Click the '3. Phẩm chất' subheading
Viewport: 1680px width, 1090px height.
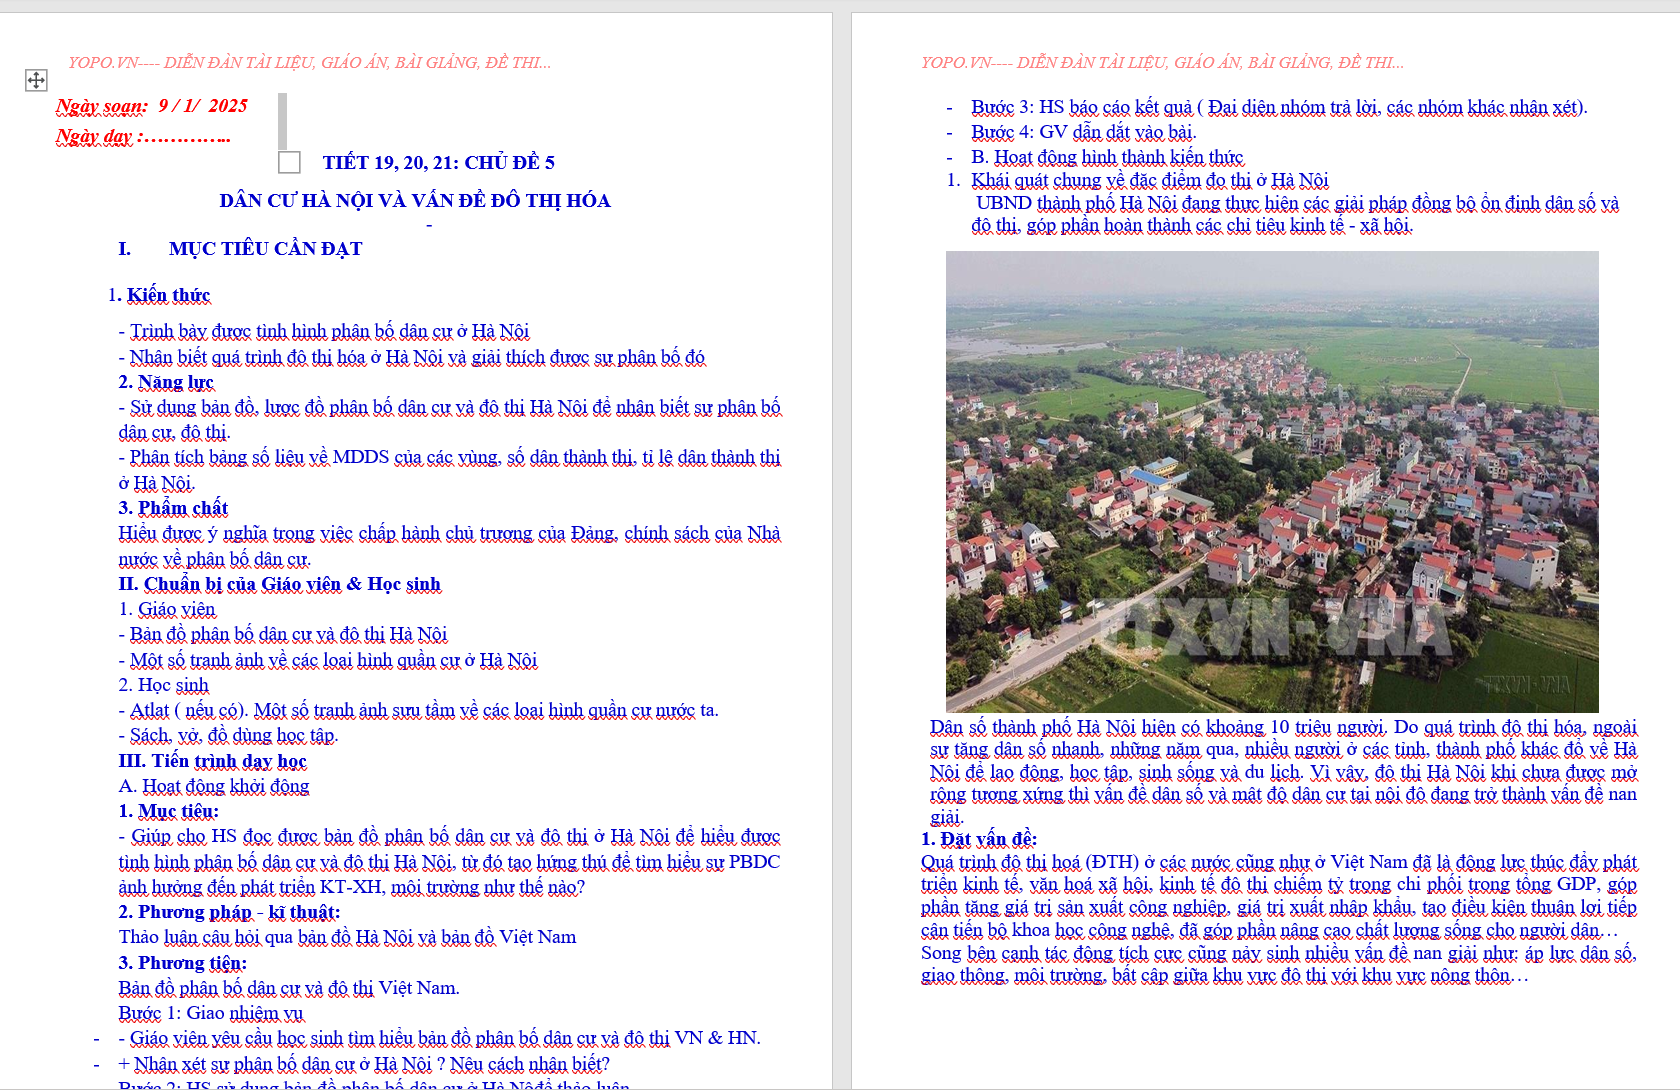click(x=173, y=508)
